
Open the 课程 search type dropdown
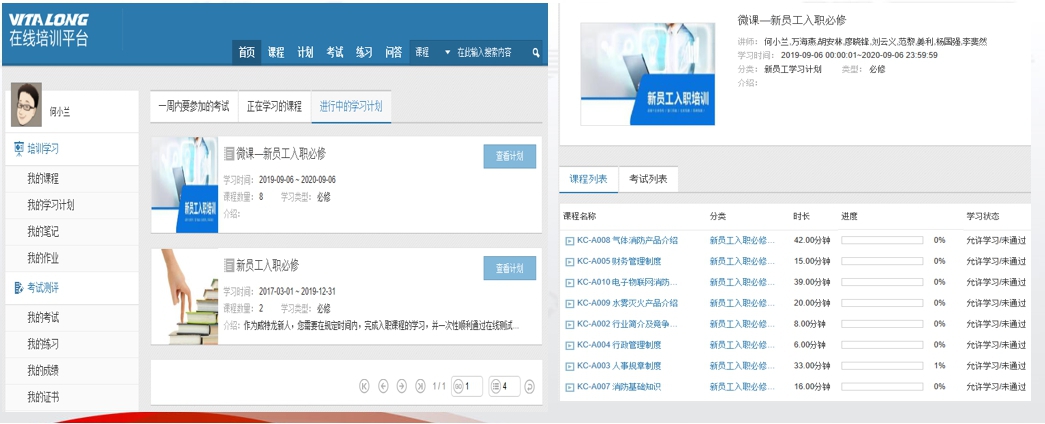tap(434, 52)
